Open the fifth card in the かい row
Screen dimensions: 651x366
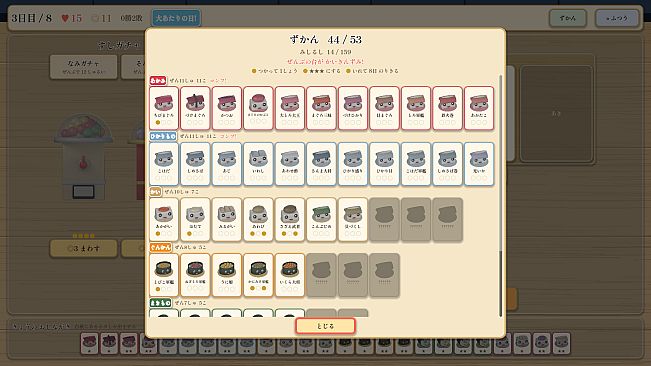pos(290,220)
